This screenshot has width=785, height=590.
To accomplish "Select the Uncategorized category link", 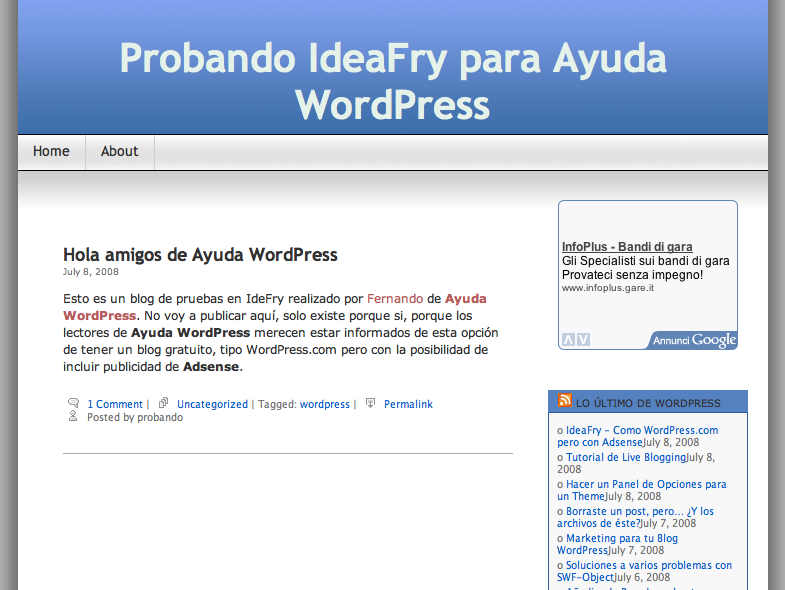I will click(x=212, y=404).
